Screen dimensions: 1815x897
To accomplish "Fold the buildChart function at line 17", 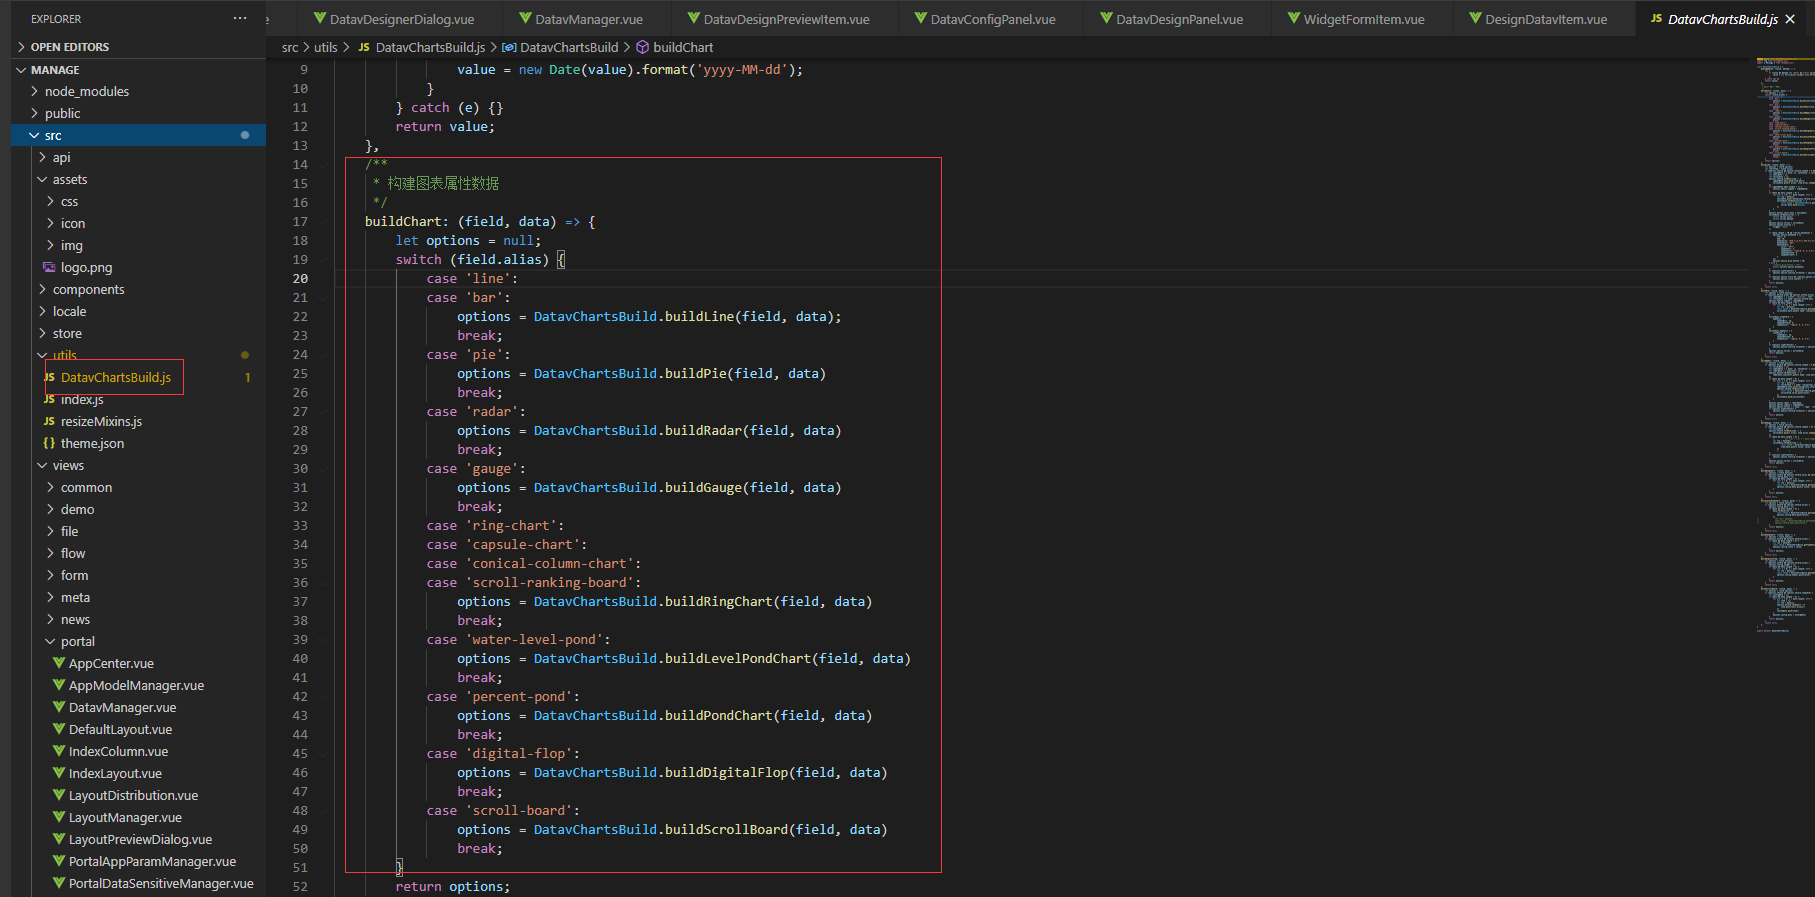I will pos(323,222).
